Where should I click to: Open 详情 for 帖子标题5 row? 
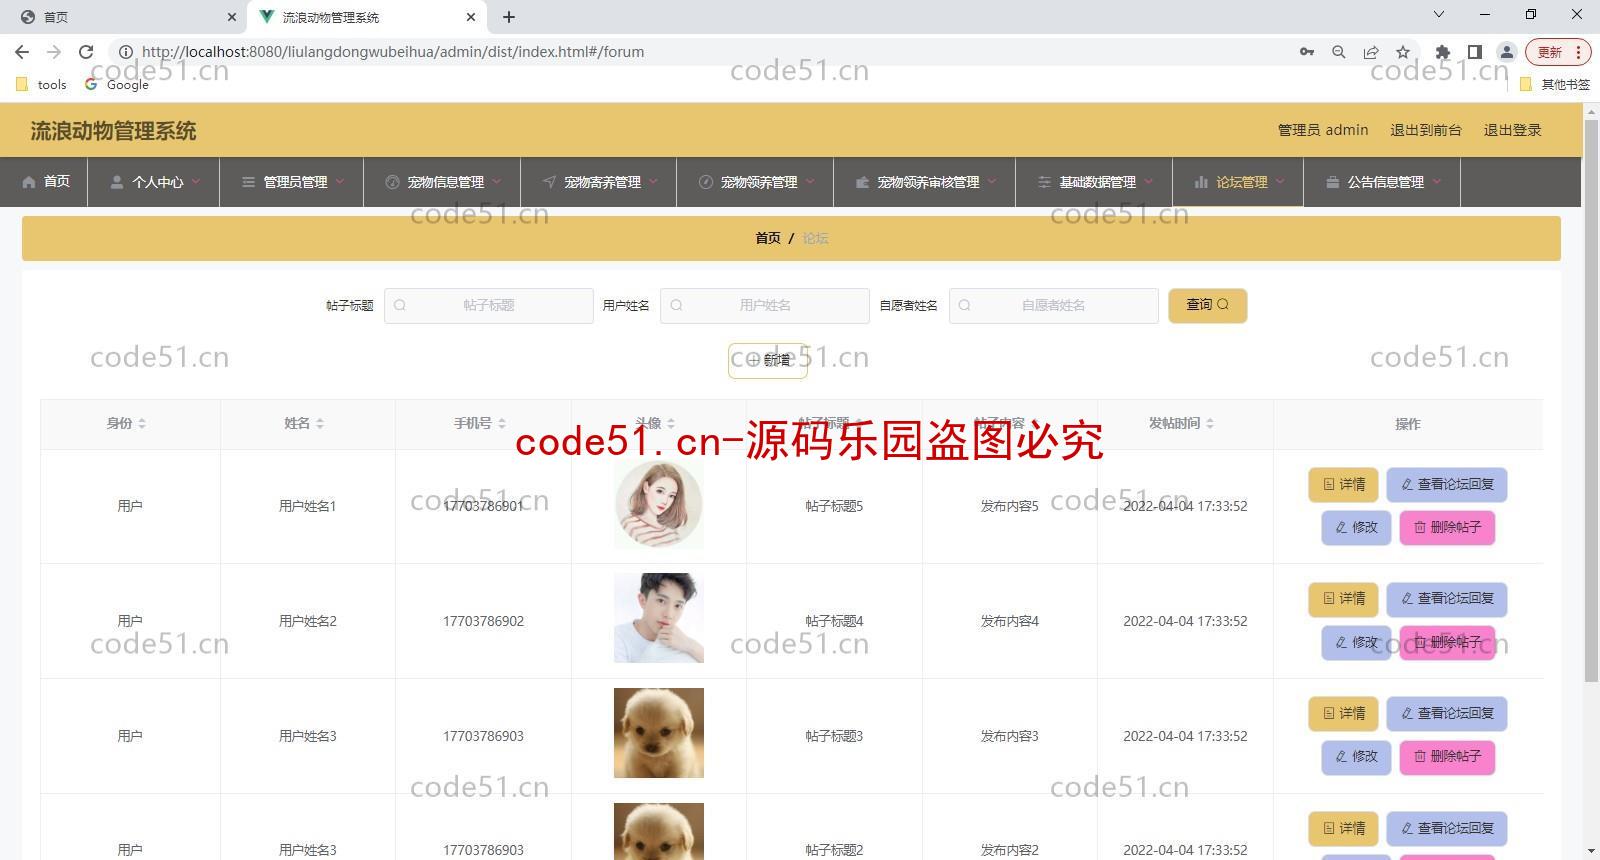click(1344, 485)
